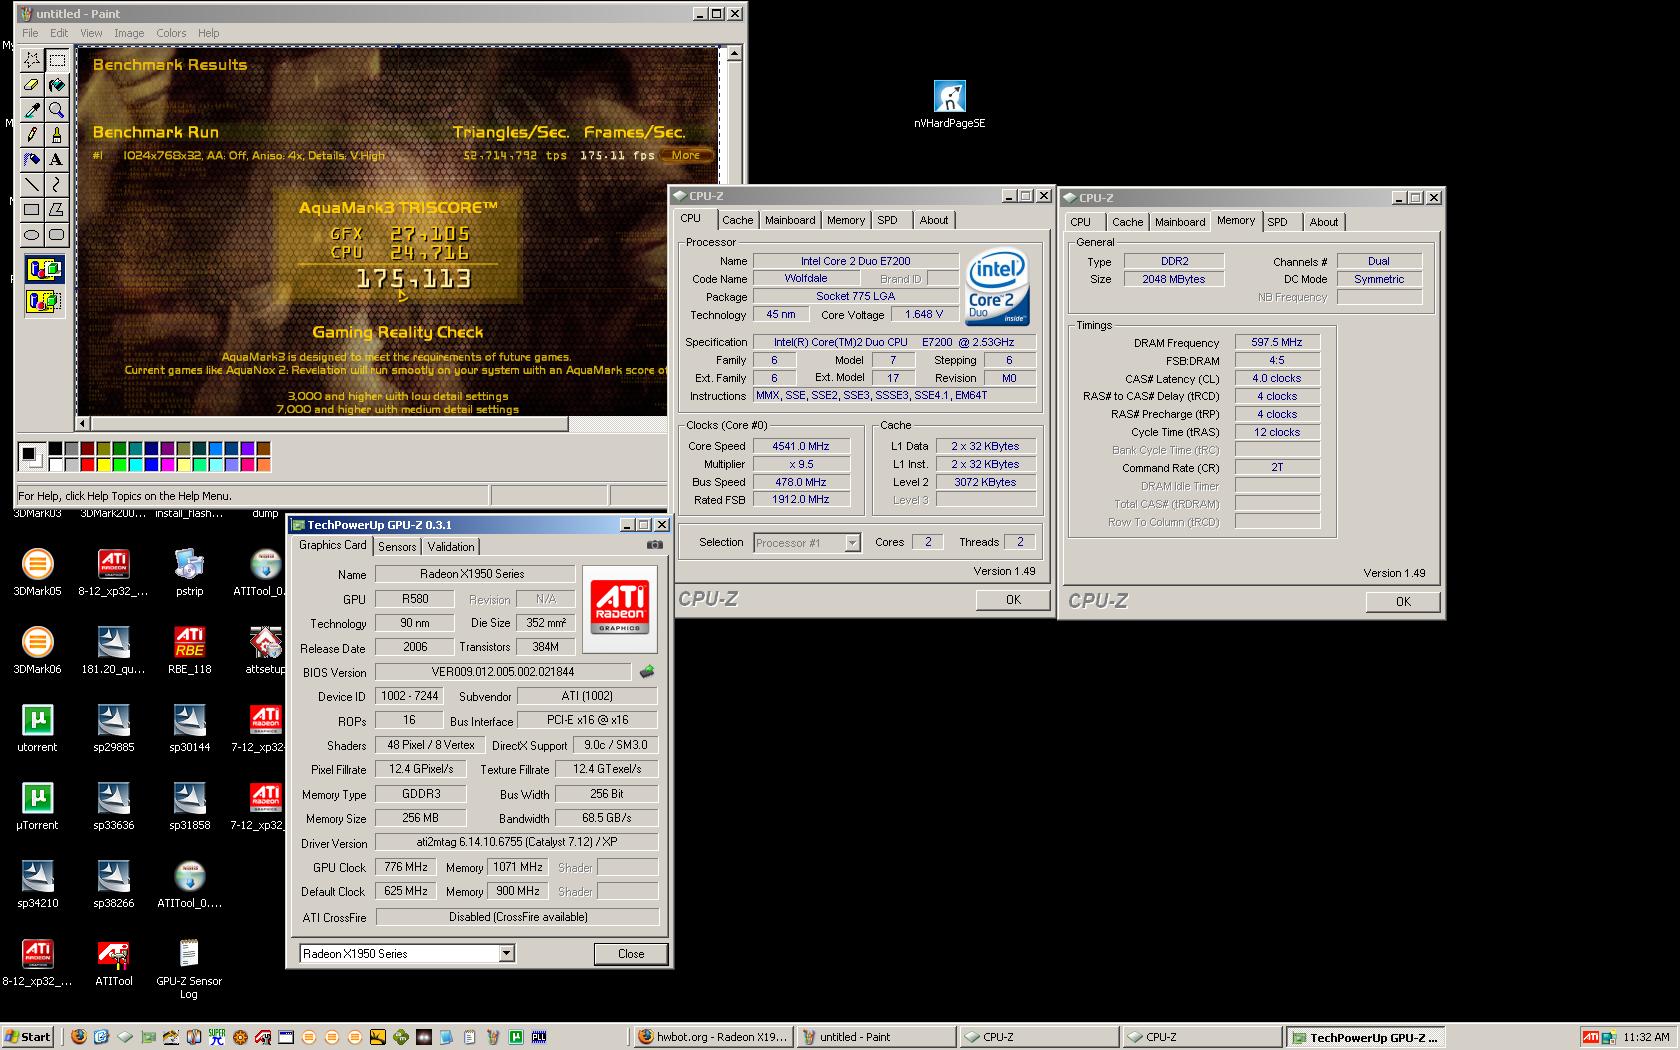Open the Radeon X1950 Series card dropdown
The height and width of the screenshot is (1050, 1680).
(507, 953)
